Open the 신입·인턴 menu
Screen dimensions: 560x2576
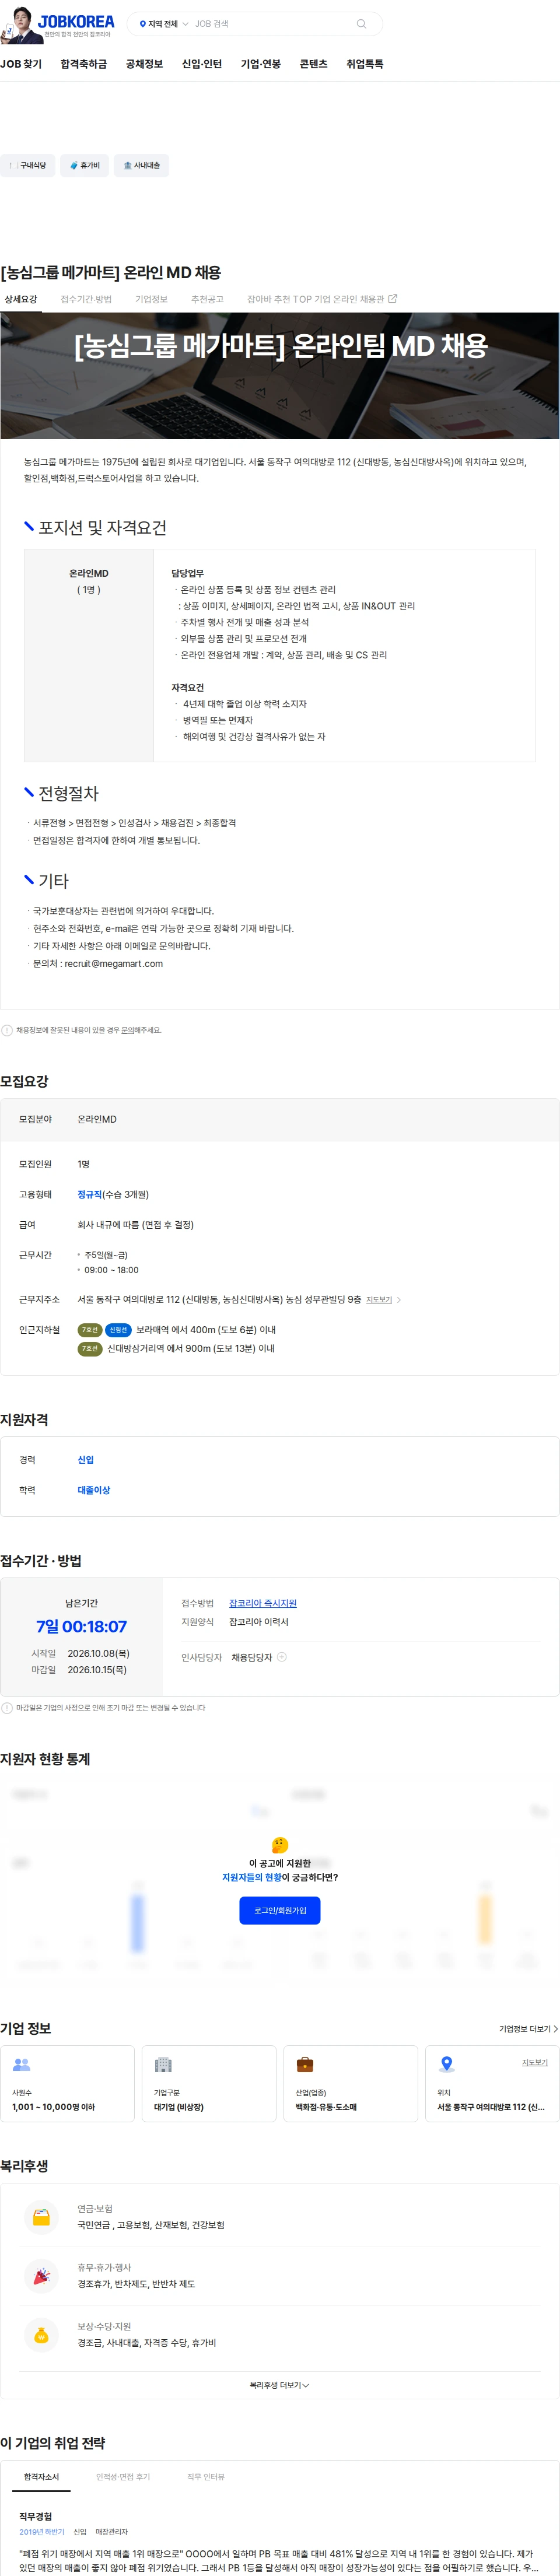coord(202,64)
